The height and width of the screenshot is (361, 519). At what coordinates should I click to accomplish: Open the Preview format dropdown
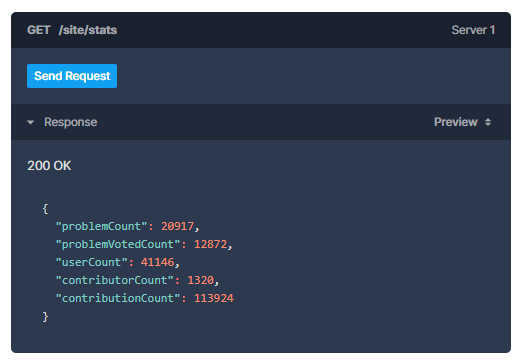pyautogui.click(x=462, y=122)
